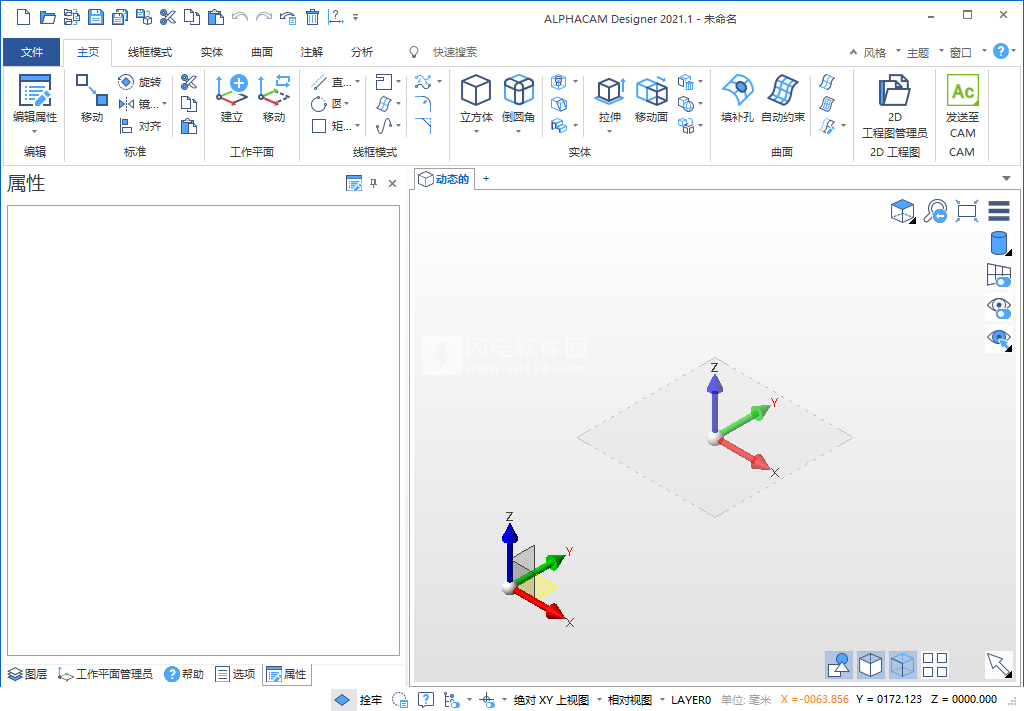1024x711 pixels.
Task: Expand the quick access toolbar customize arrow
Action: pos(355,17)
